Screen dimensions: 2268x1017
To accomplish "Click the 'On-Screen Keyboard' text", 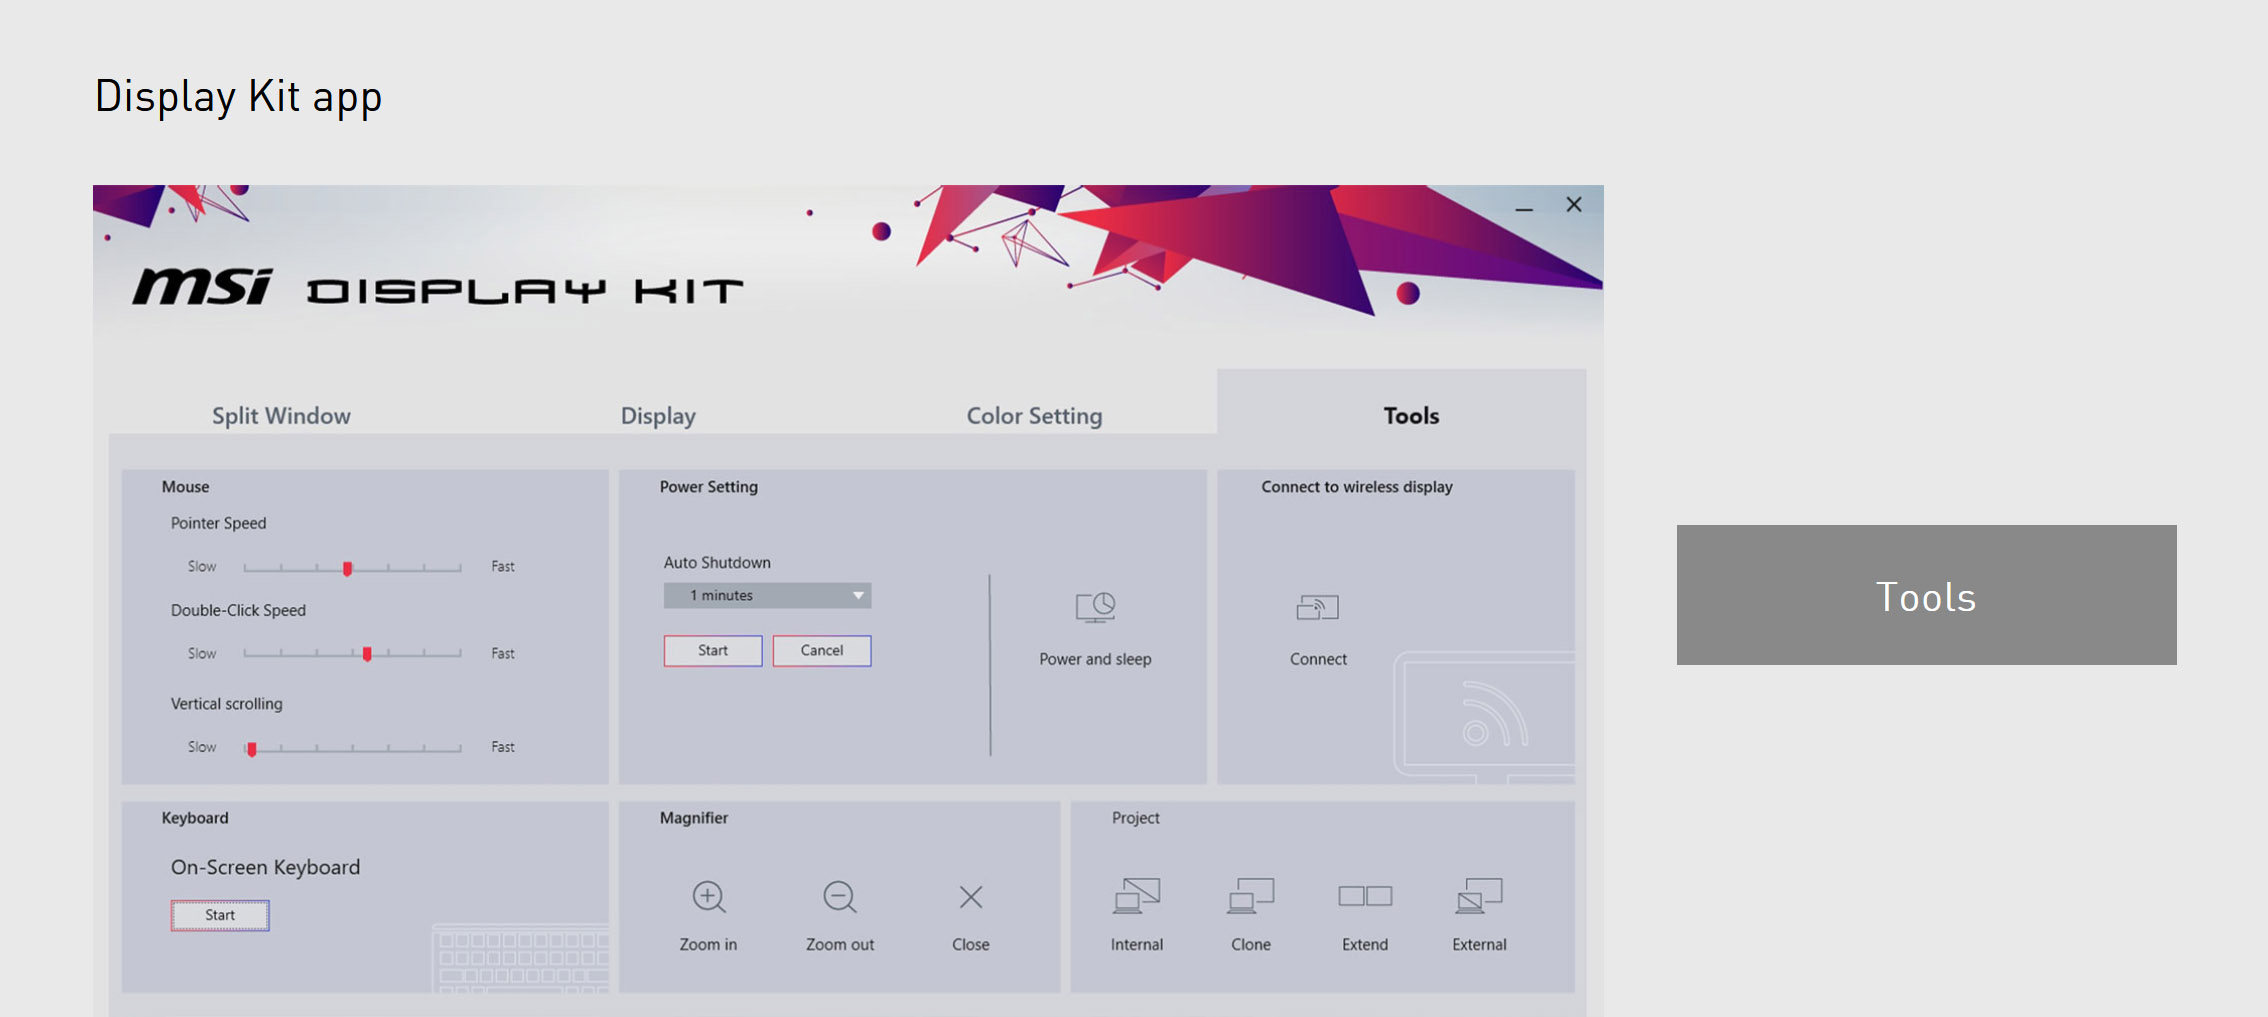I will (265, 867).
